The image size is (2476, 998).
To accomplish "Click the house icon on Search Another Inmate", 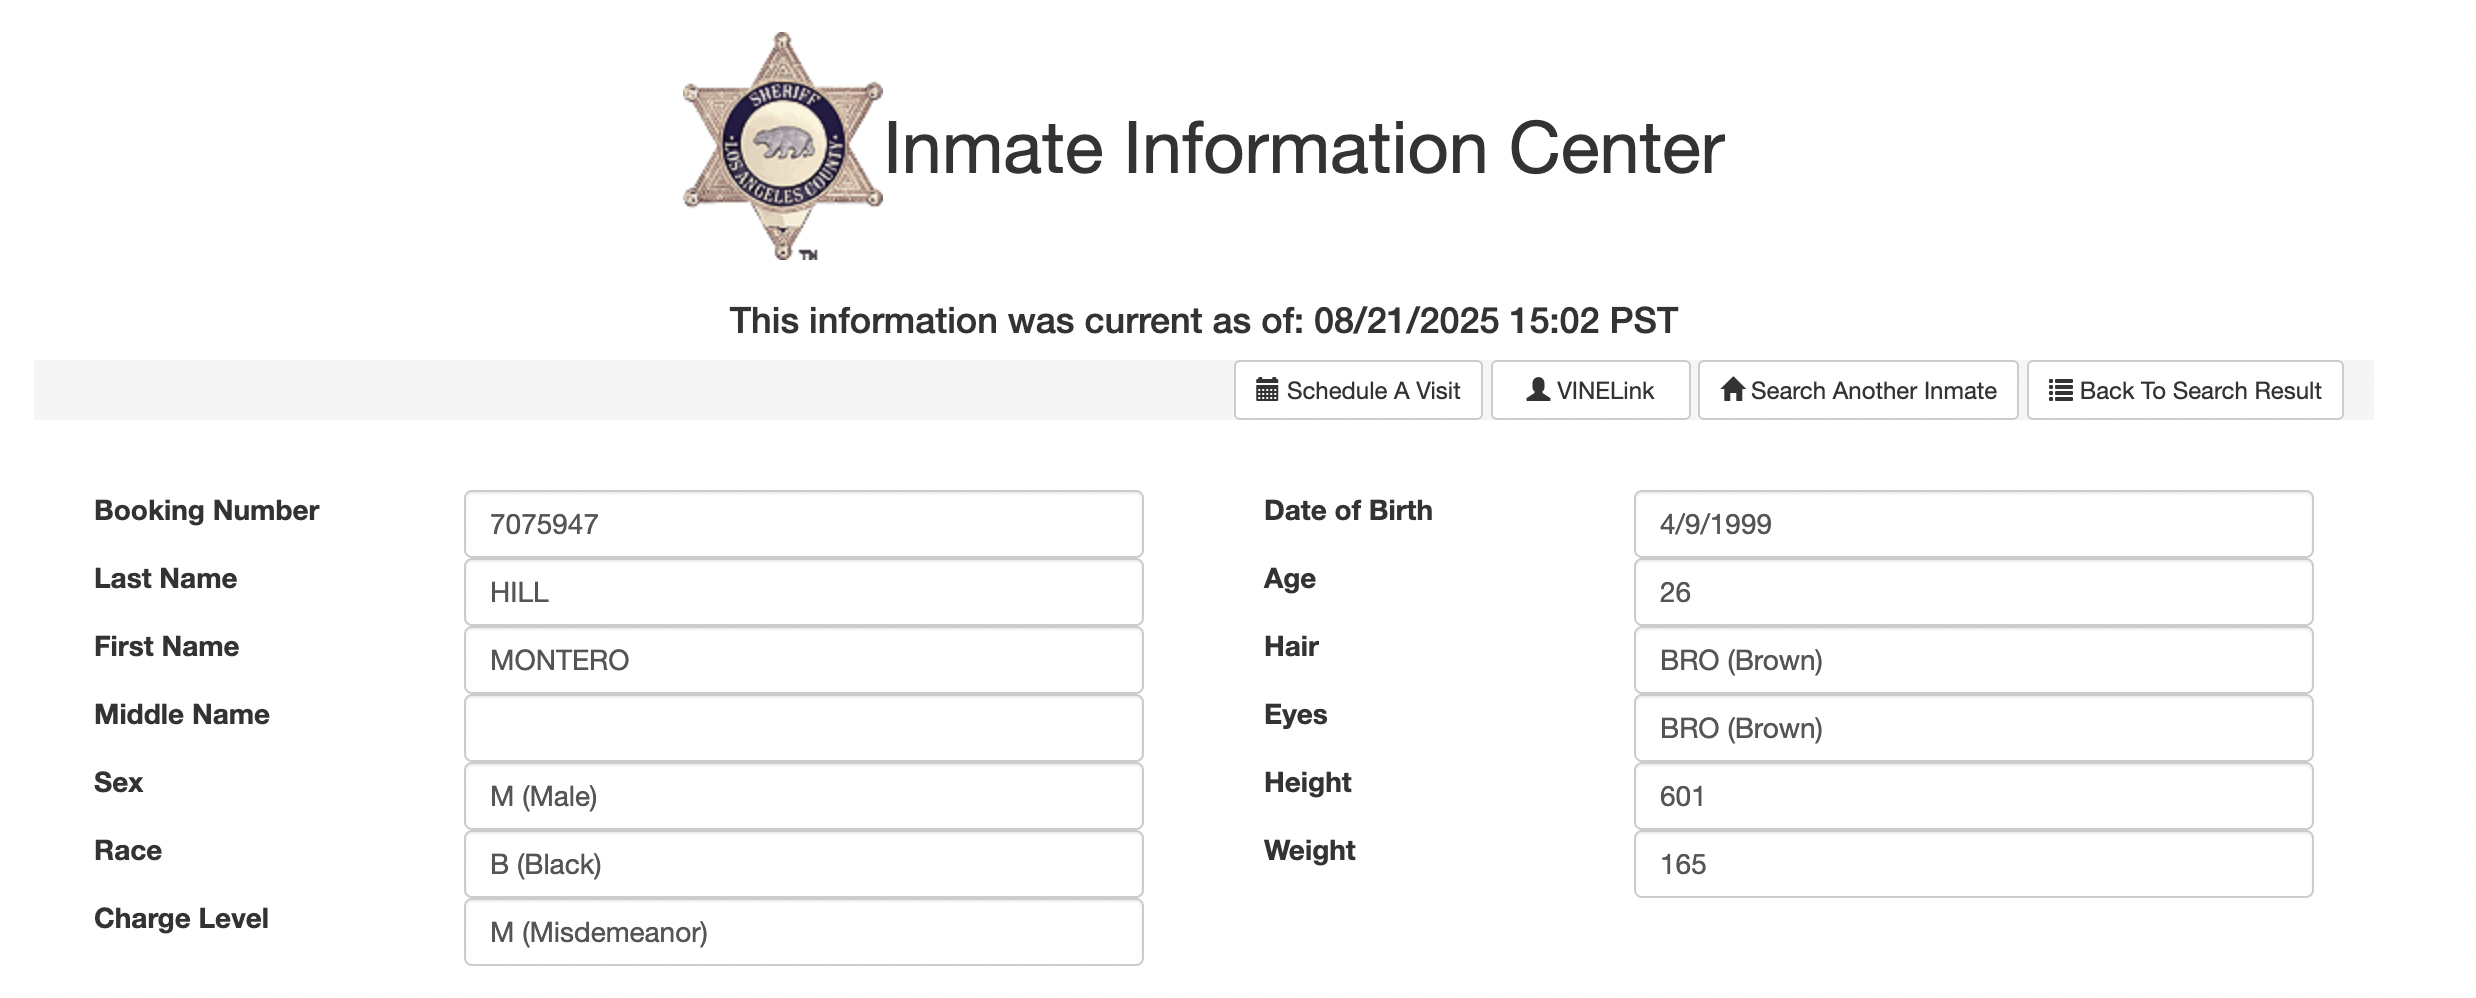I will [1732, 389].
